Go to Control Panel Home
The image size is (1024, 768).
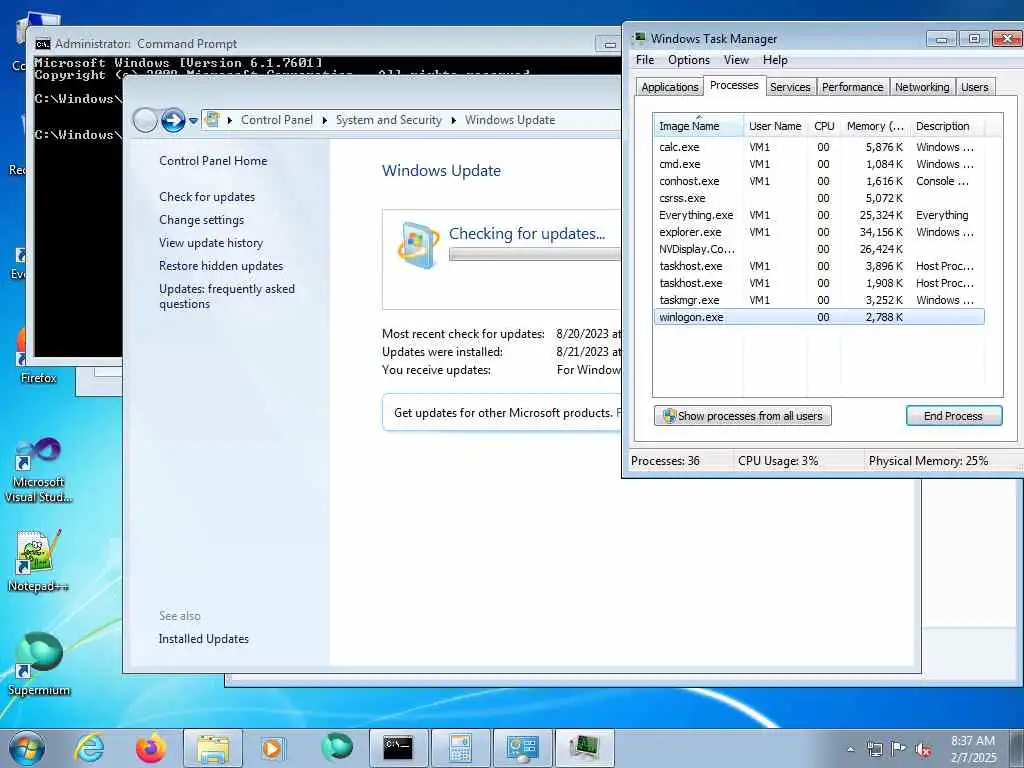tap(213, 161)
